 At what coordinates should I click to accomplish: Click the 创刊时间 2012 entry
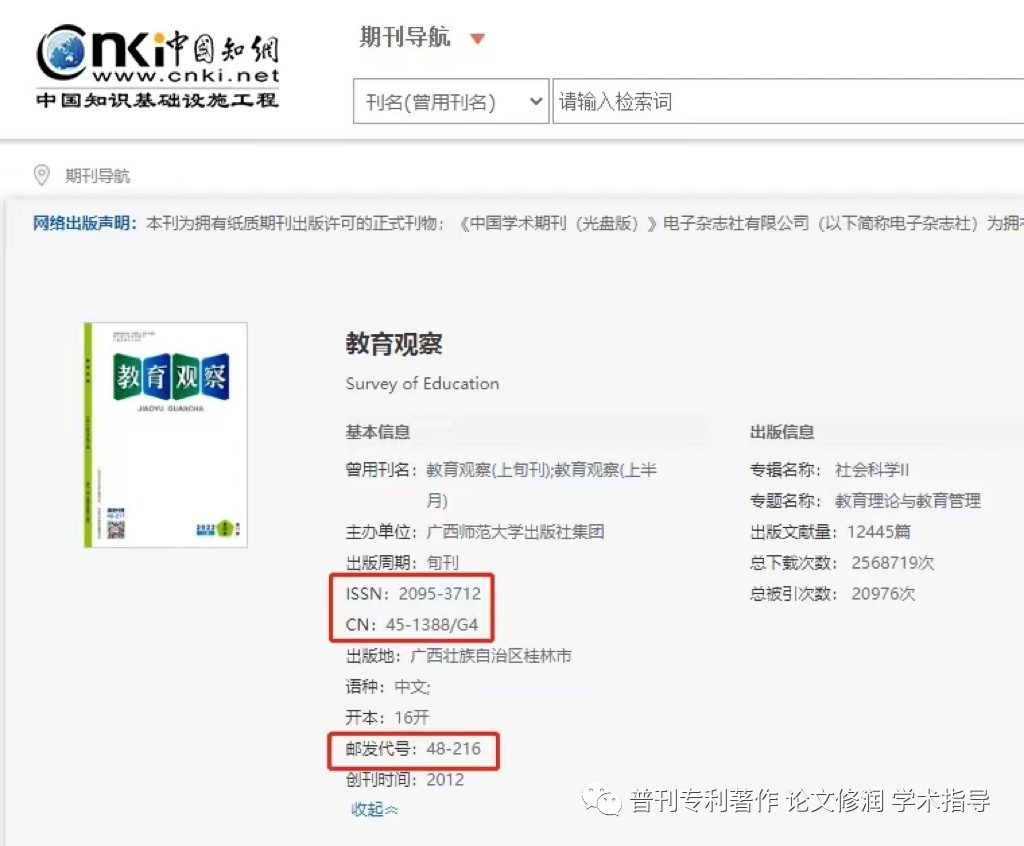coord(405,779)
